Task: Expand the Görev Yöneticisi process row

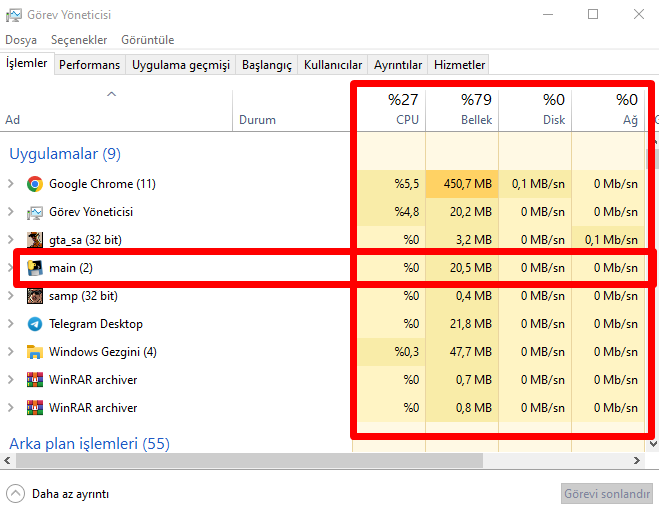Action: pyautogui.click(x=11, y=212)
